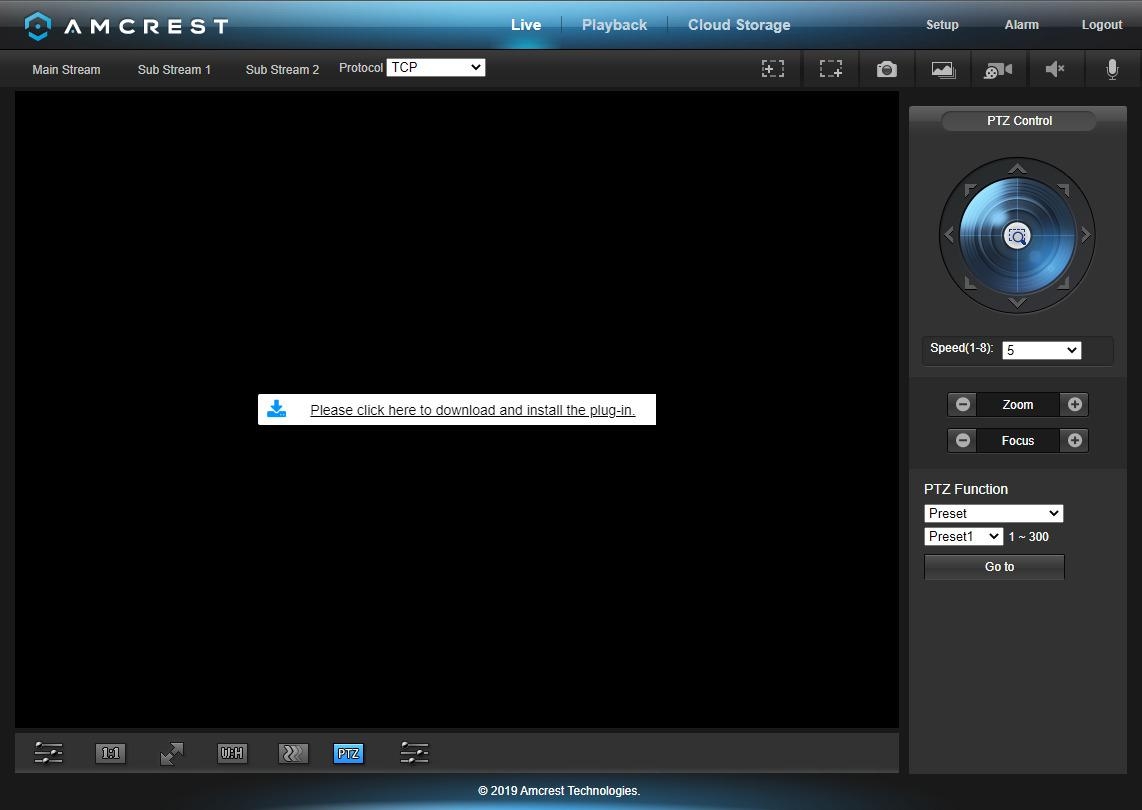Click the W:H aspect ratio icon
1142x810 pixels.
point(232,753)
